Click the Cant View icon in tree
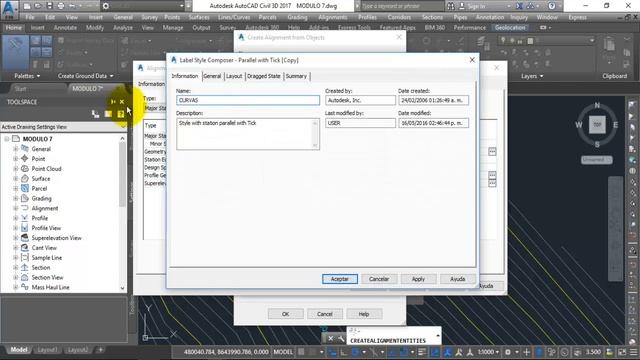 (x=24, y=247)
